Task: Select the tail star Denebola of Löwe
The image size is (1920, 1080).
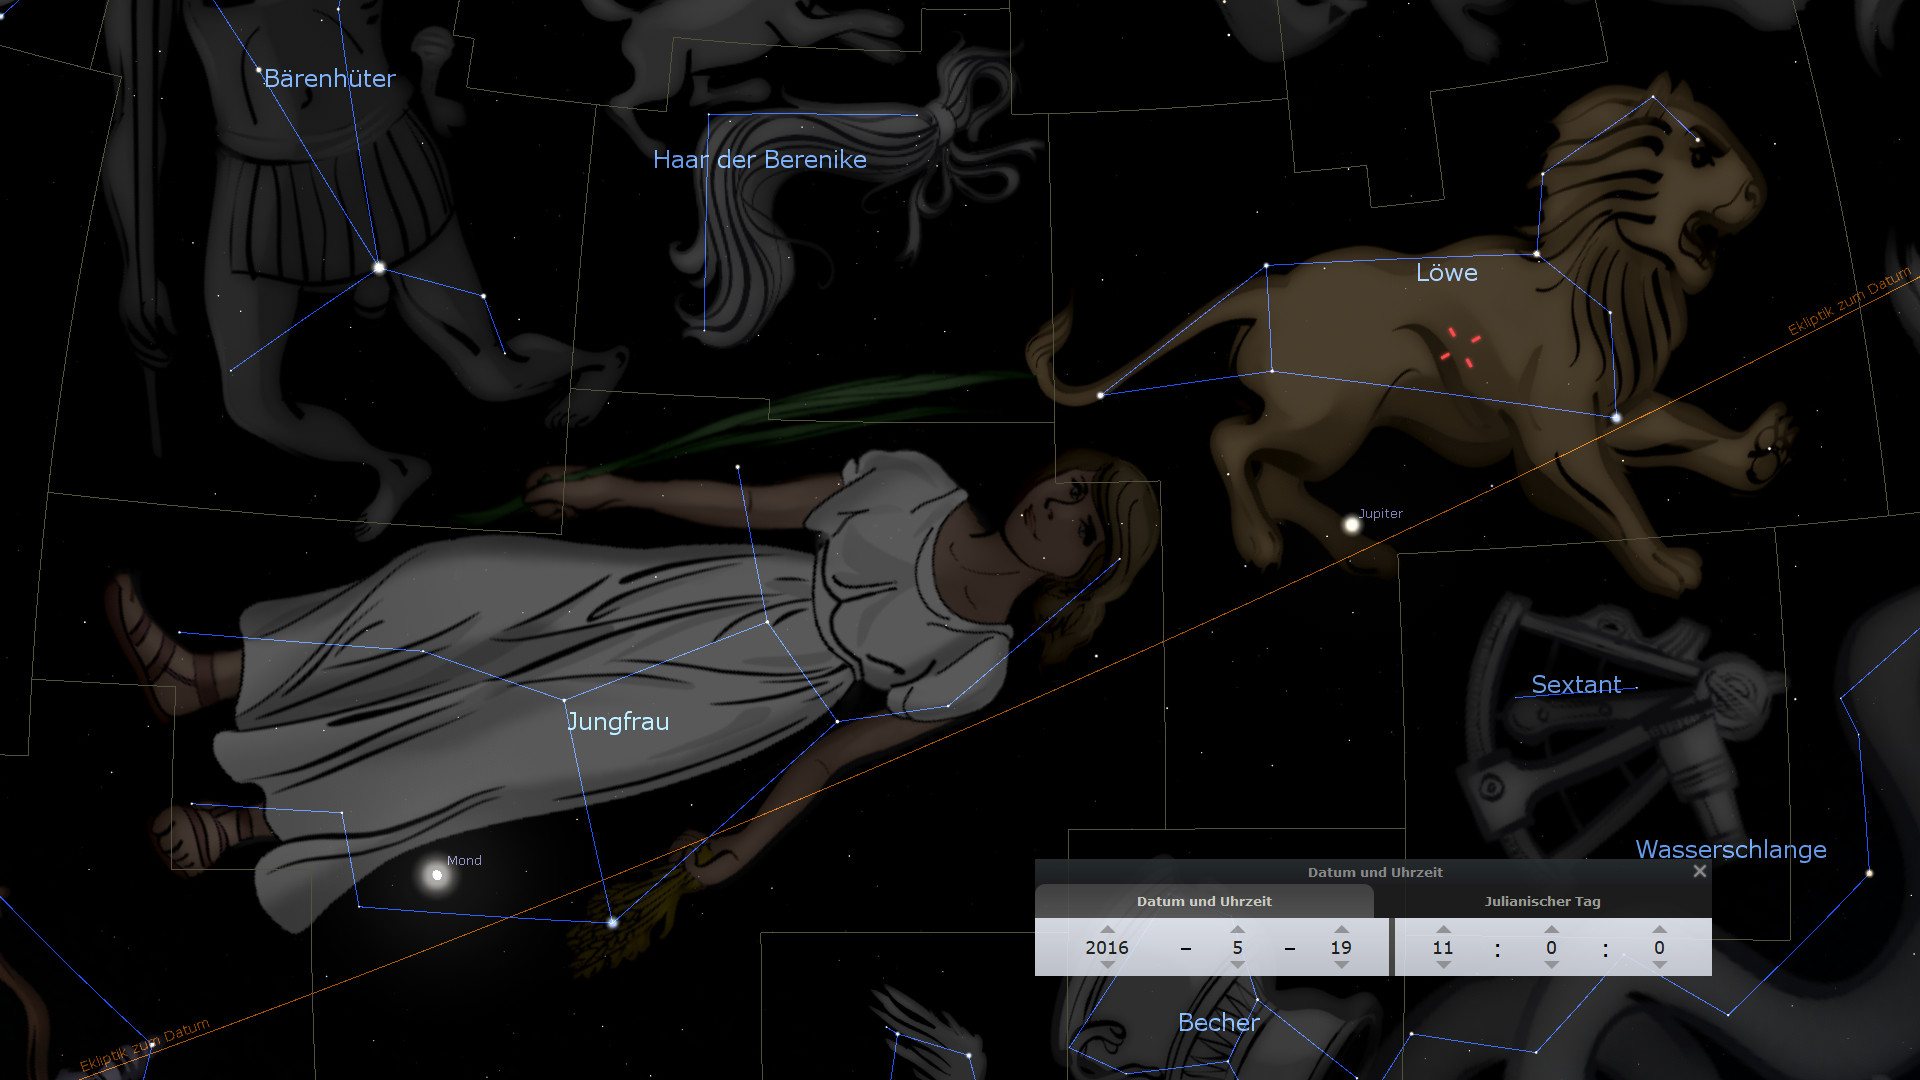Action: coord(1101,395)
